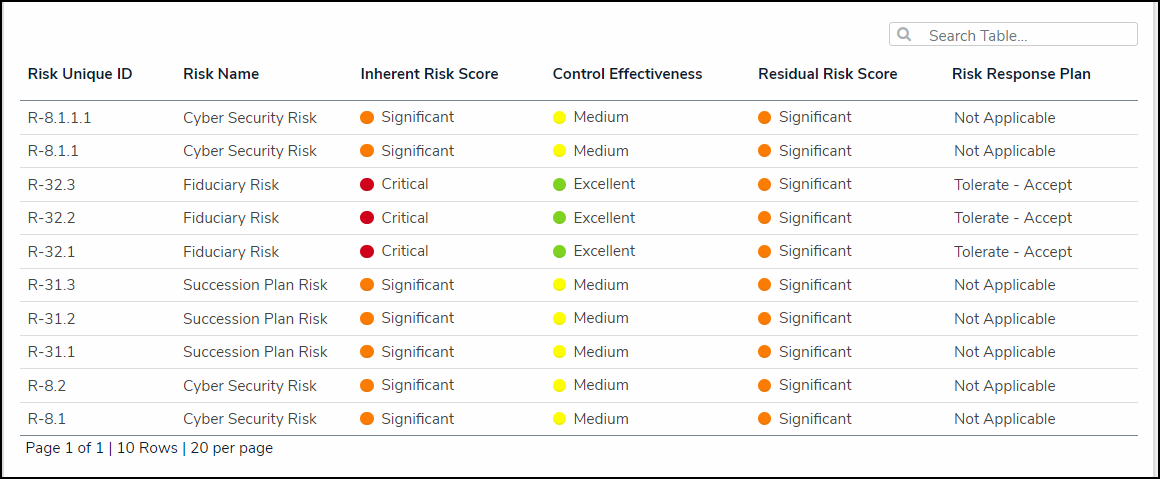Click orange Significant inherent dot for R-31.3
1160x479 pixels.
tap(367, 285)
